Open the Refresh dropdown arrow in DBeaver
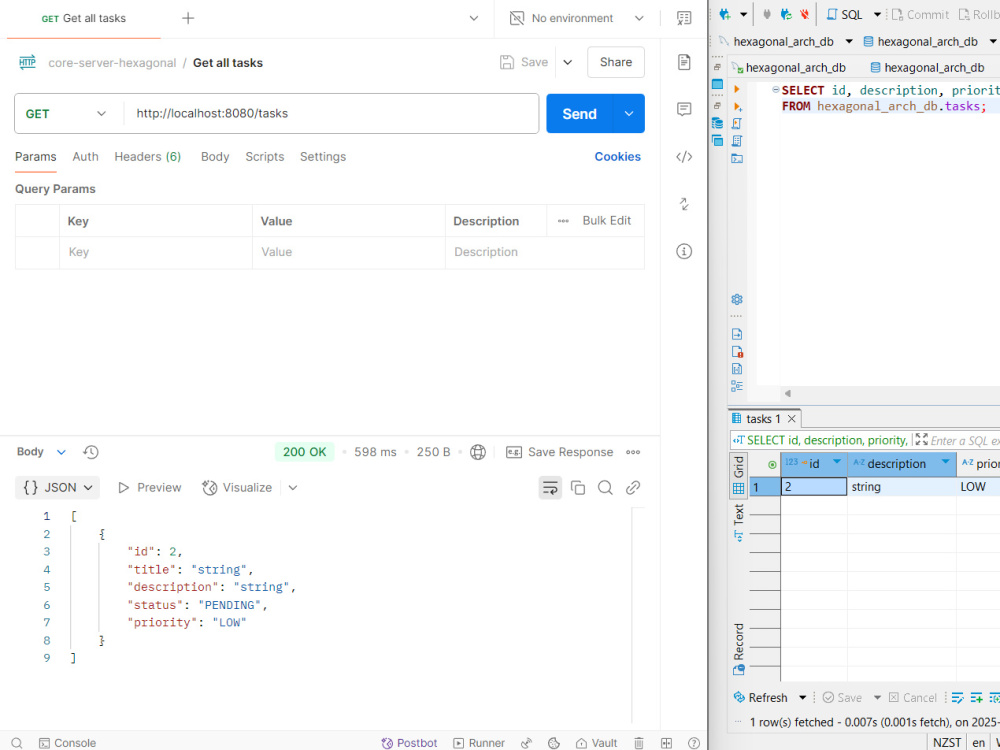The image size is (1000, 750). (x=803, y=698)
